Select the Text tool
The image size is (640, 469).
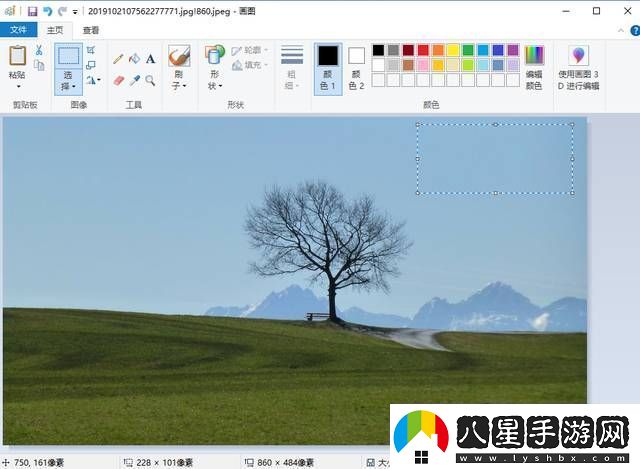(x=150, y=59)
